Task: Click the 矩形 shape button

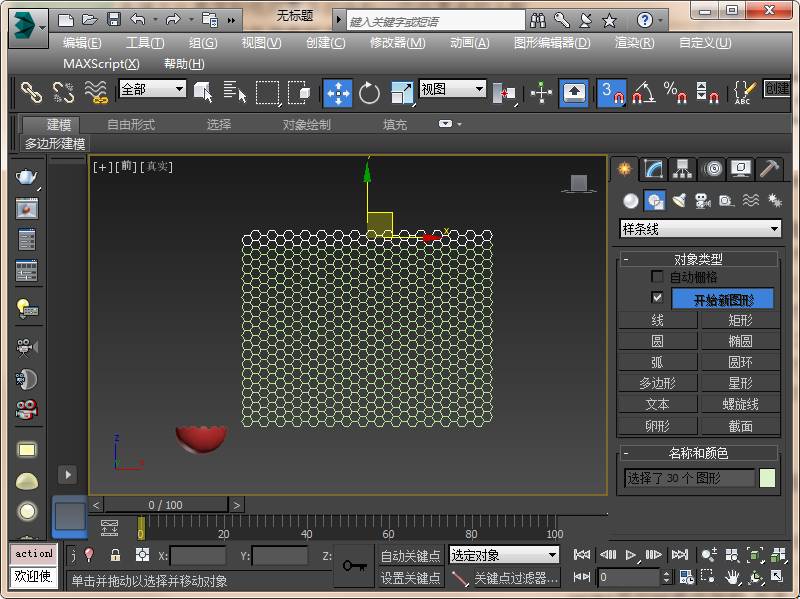Action: tap(740, 320)
